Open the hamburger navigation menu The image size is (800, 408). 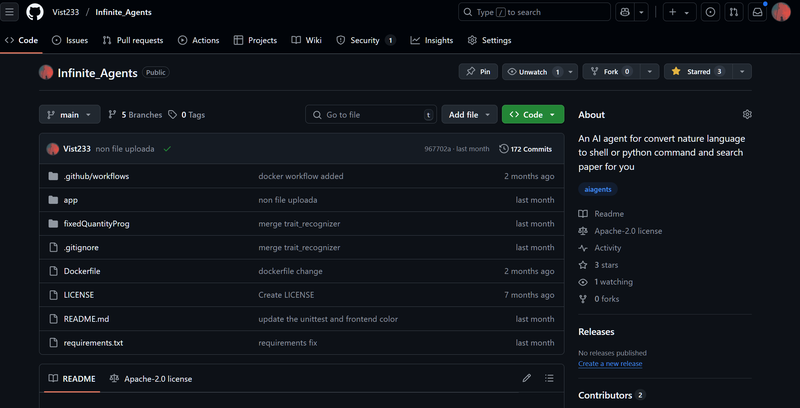[x=10, y=12]
